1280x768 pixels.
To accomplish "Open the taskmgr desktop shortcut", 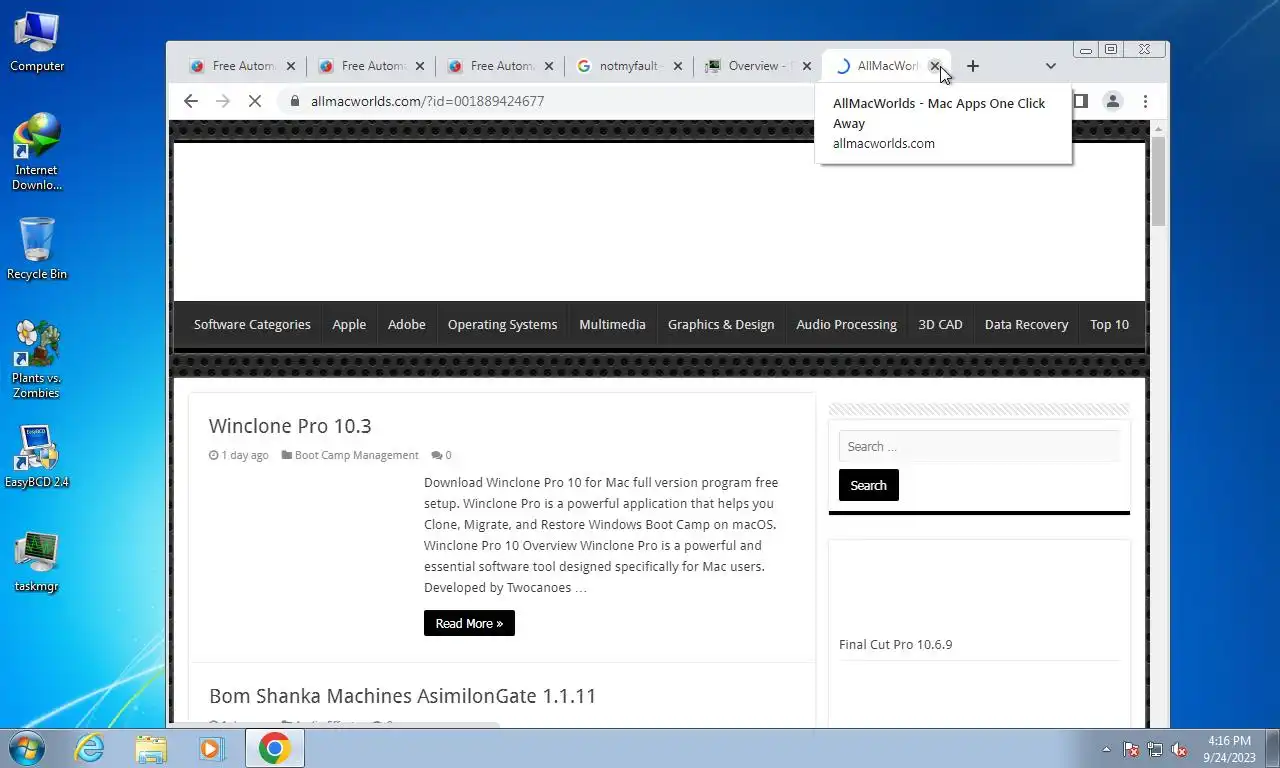I will click(37, 562).
